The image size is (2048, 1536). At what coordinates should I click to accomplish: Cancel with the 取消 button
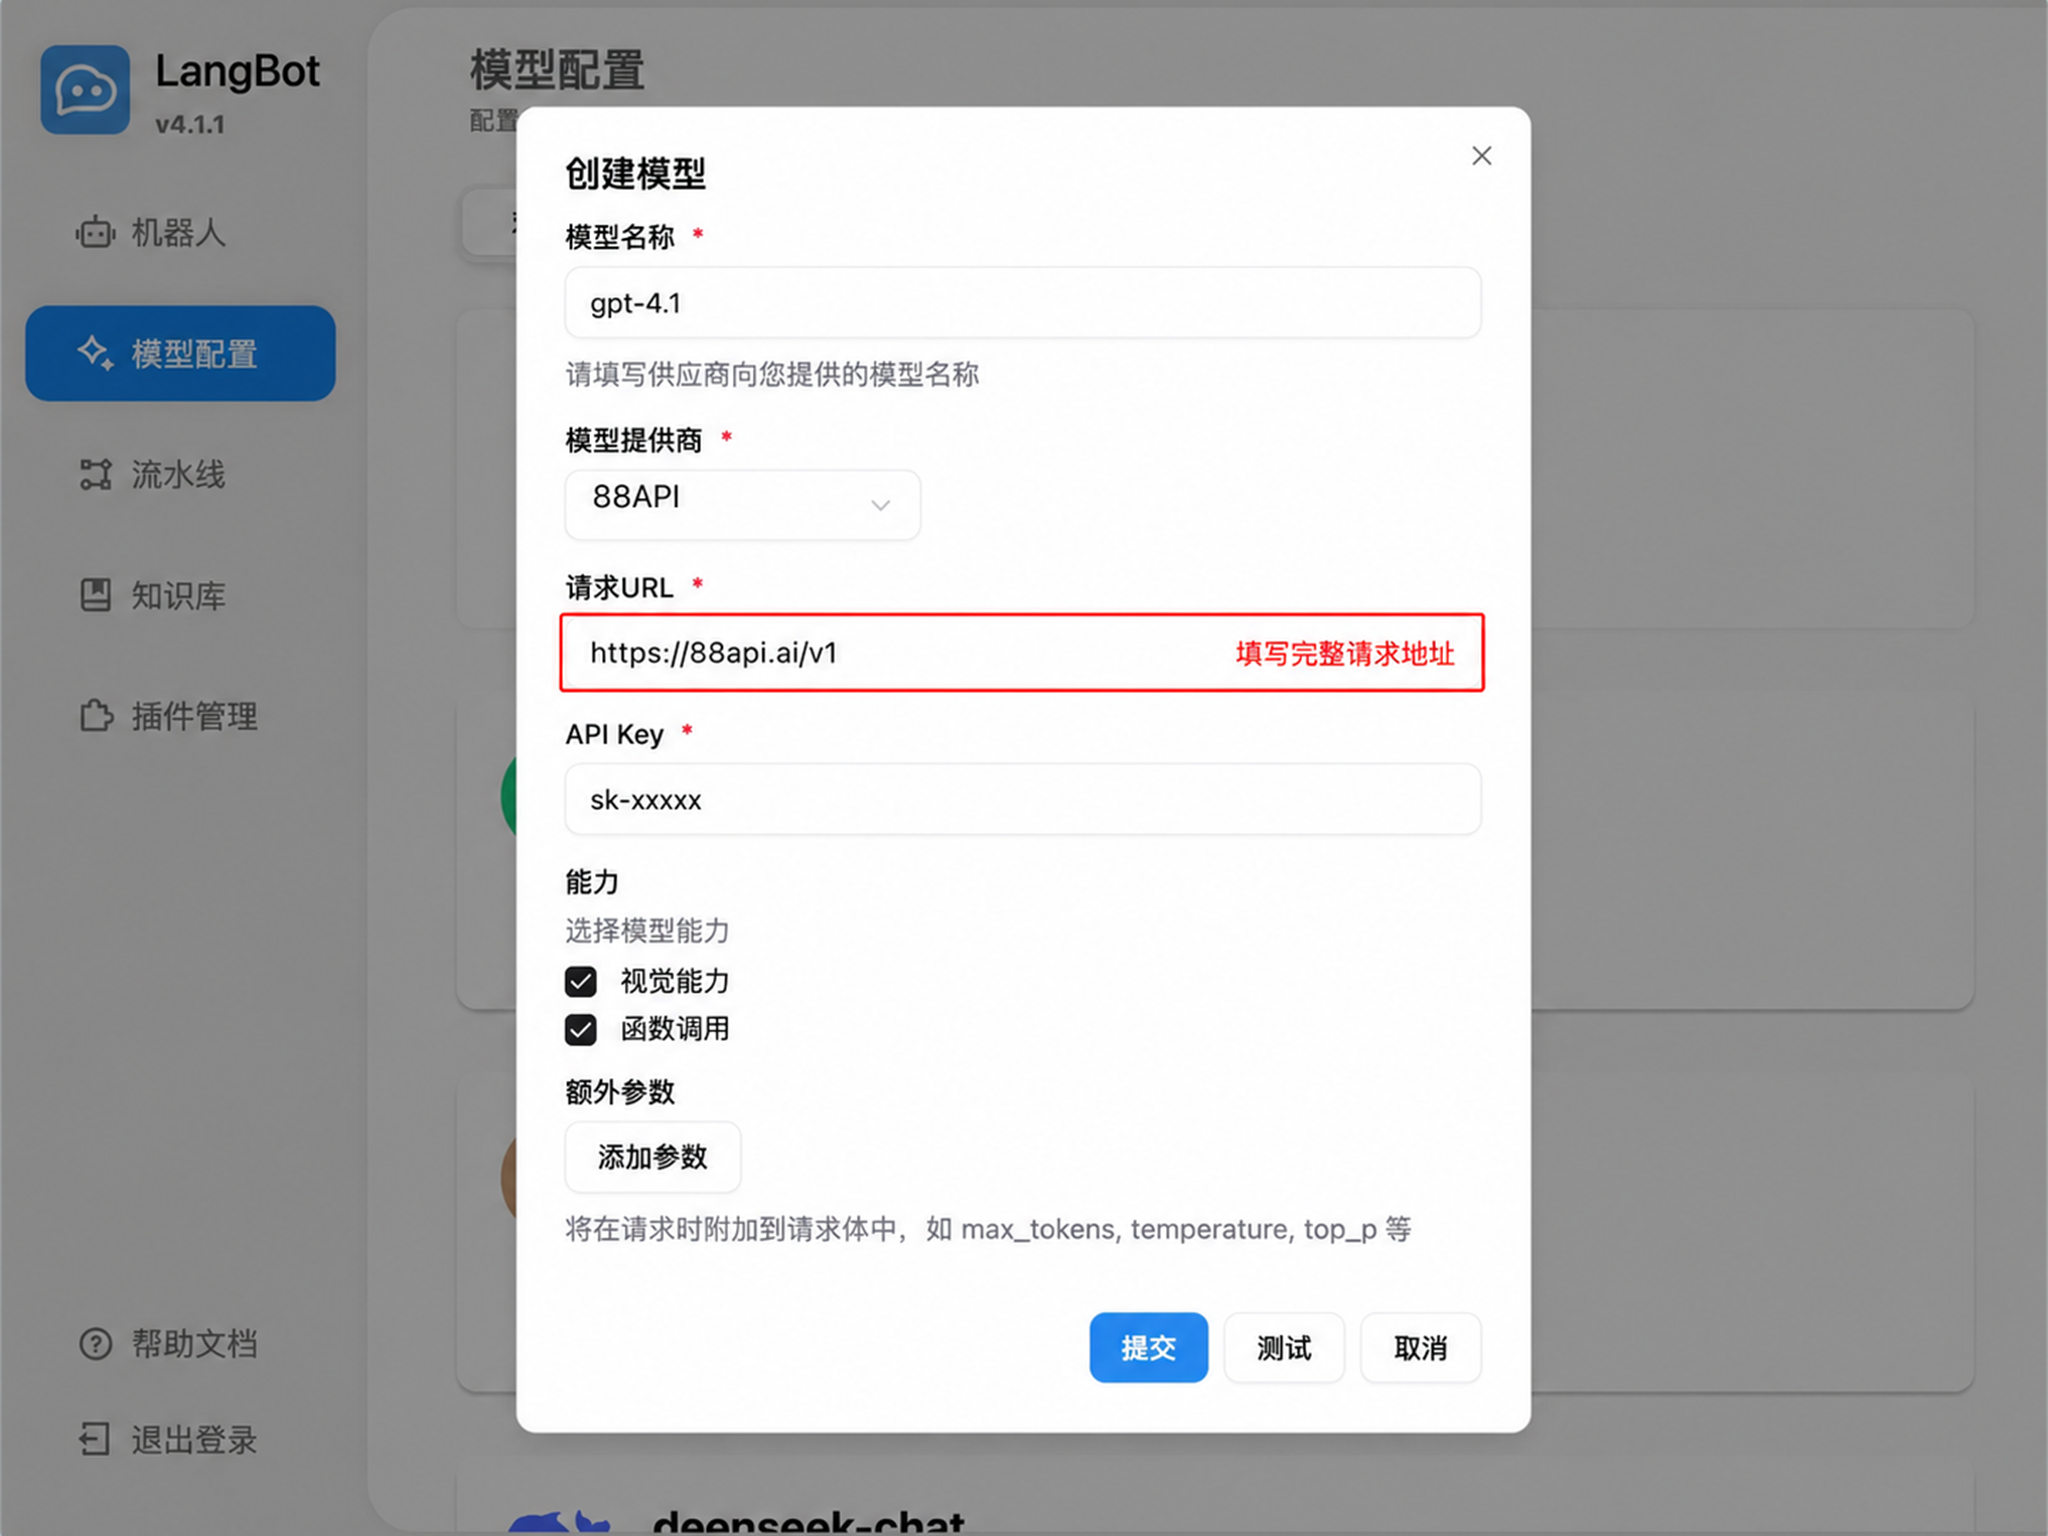(1420, 1347)
